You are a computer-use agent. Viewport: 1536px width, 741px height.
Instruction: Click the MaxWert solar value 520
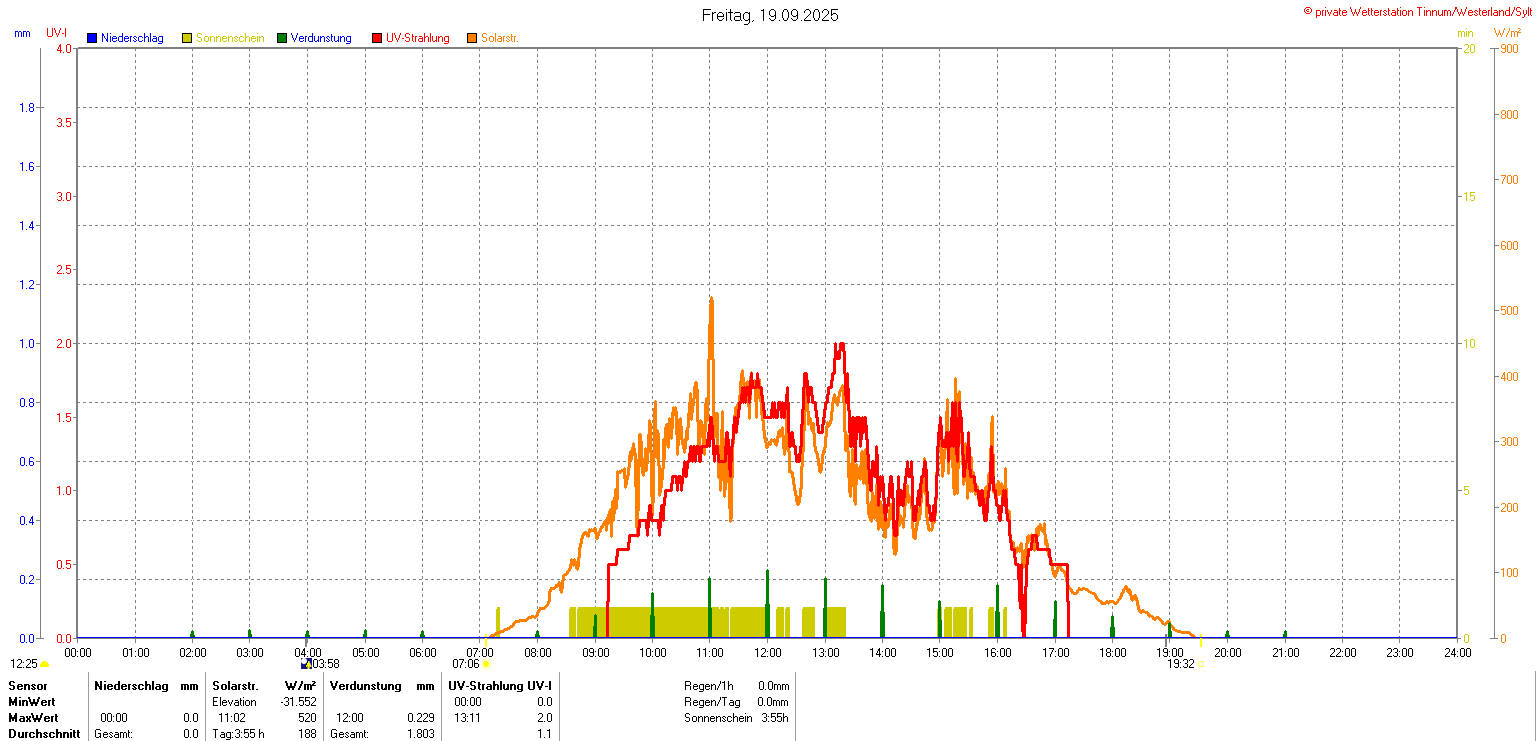pyautogui.click(x=307, y=718)
